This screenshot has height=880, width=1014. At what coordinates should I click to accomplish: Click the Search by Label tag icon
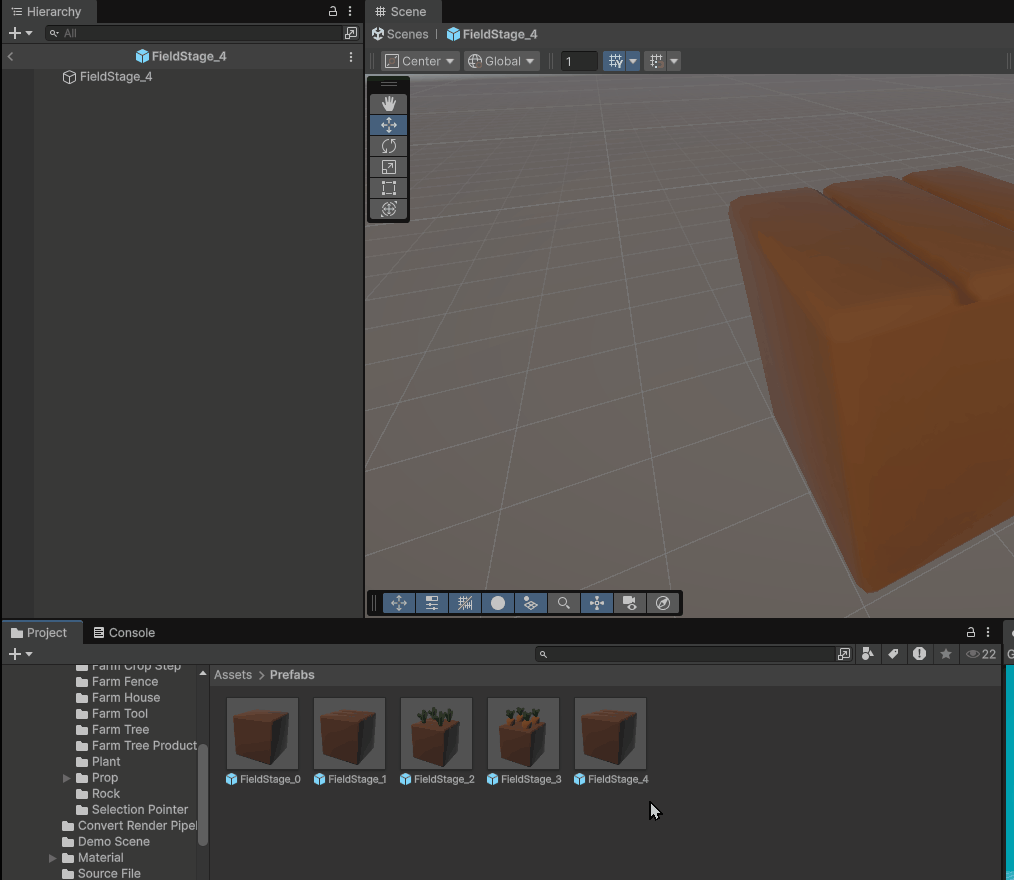pos(894,654)
